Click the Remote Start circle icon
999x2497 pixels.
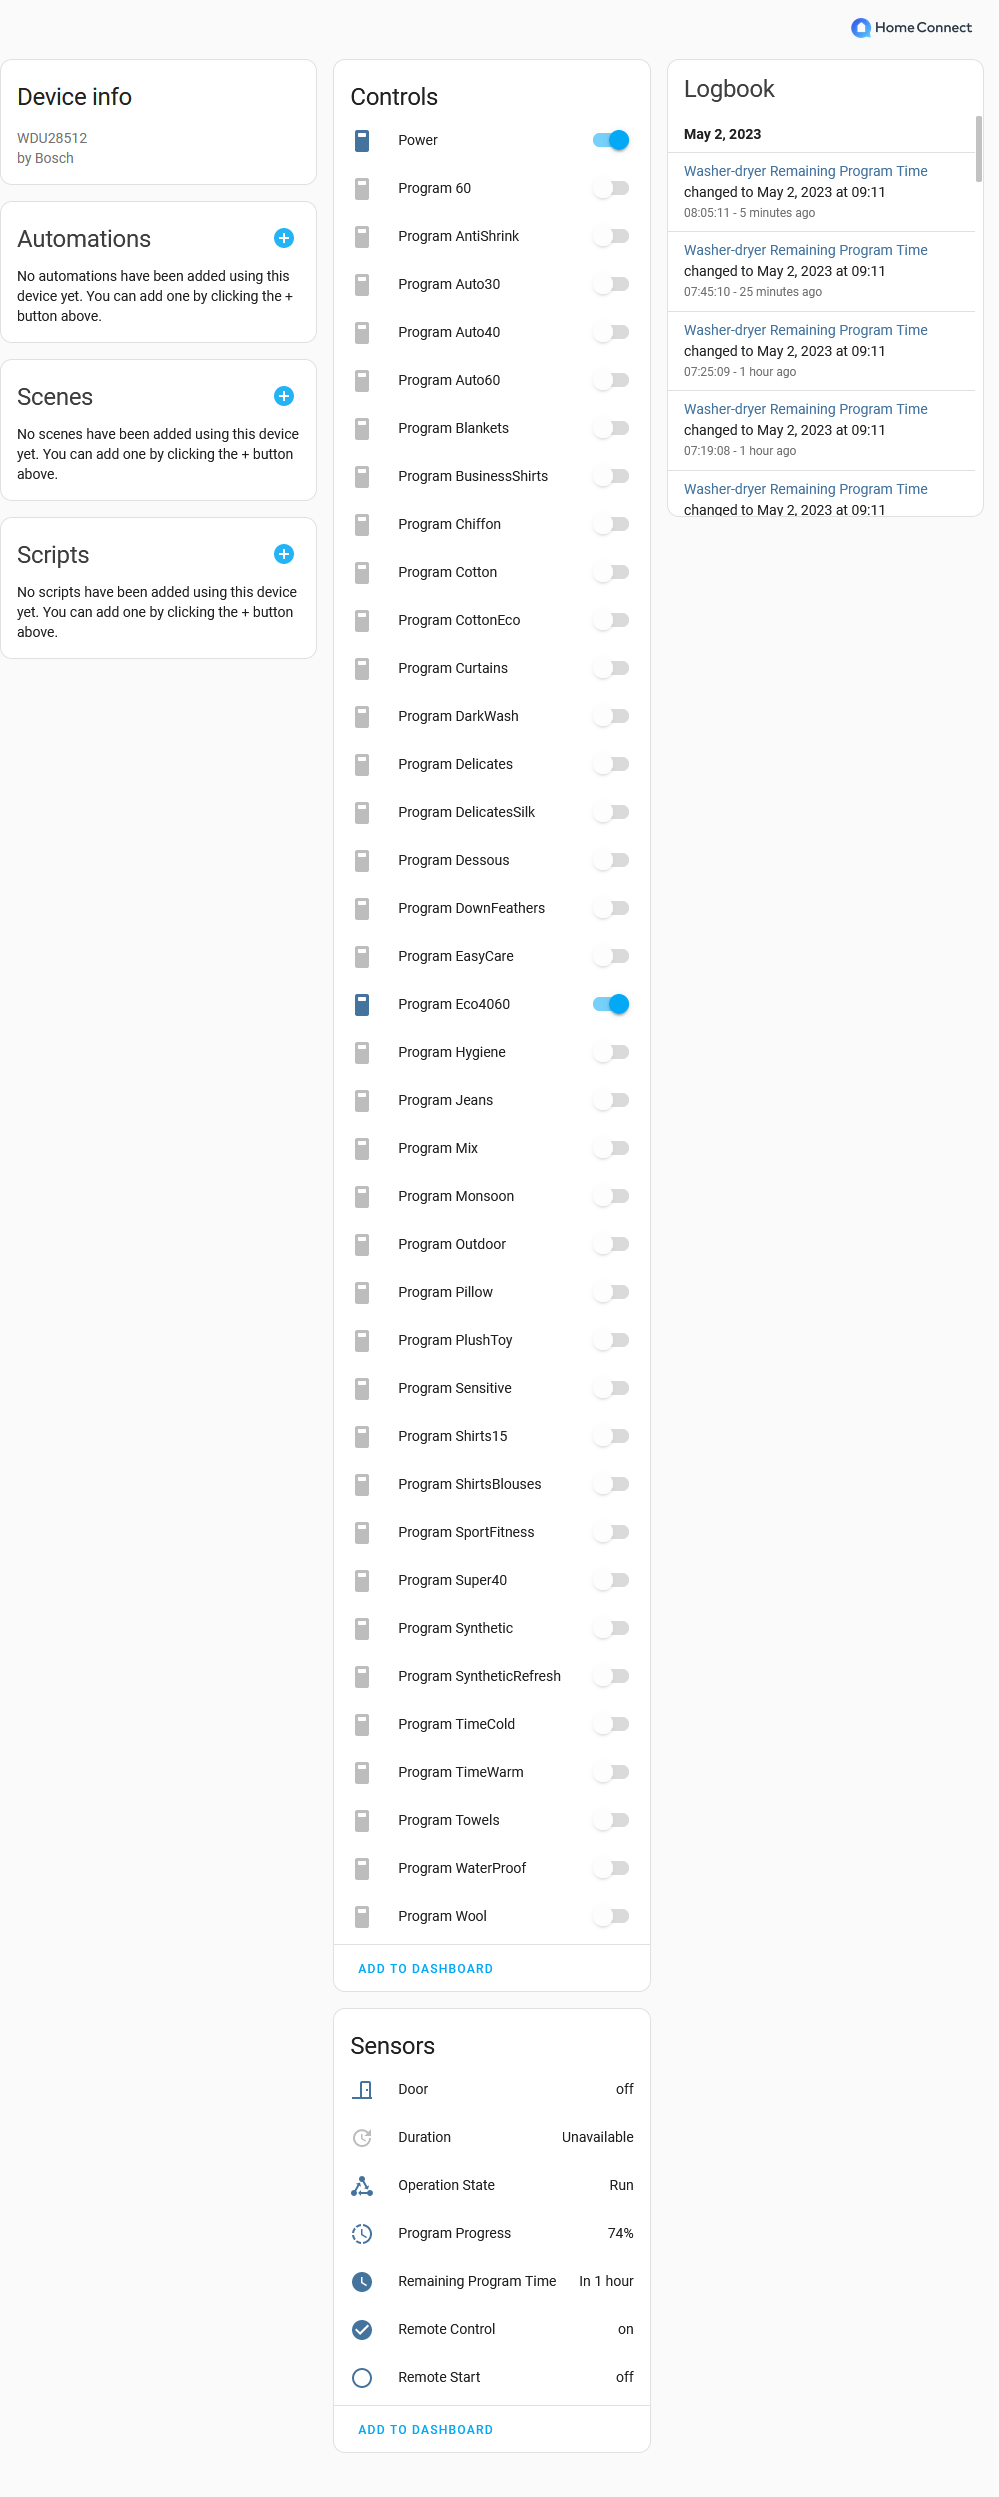coord(362,2377)
